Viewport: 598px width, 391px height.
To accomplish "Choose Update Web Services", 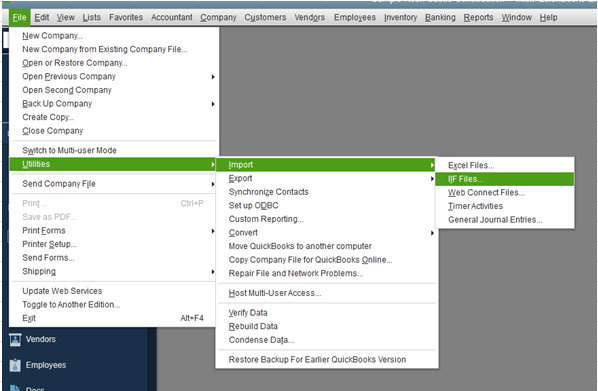I will coord(114,291).
